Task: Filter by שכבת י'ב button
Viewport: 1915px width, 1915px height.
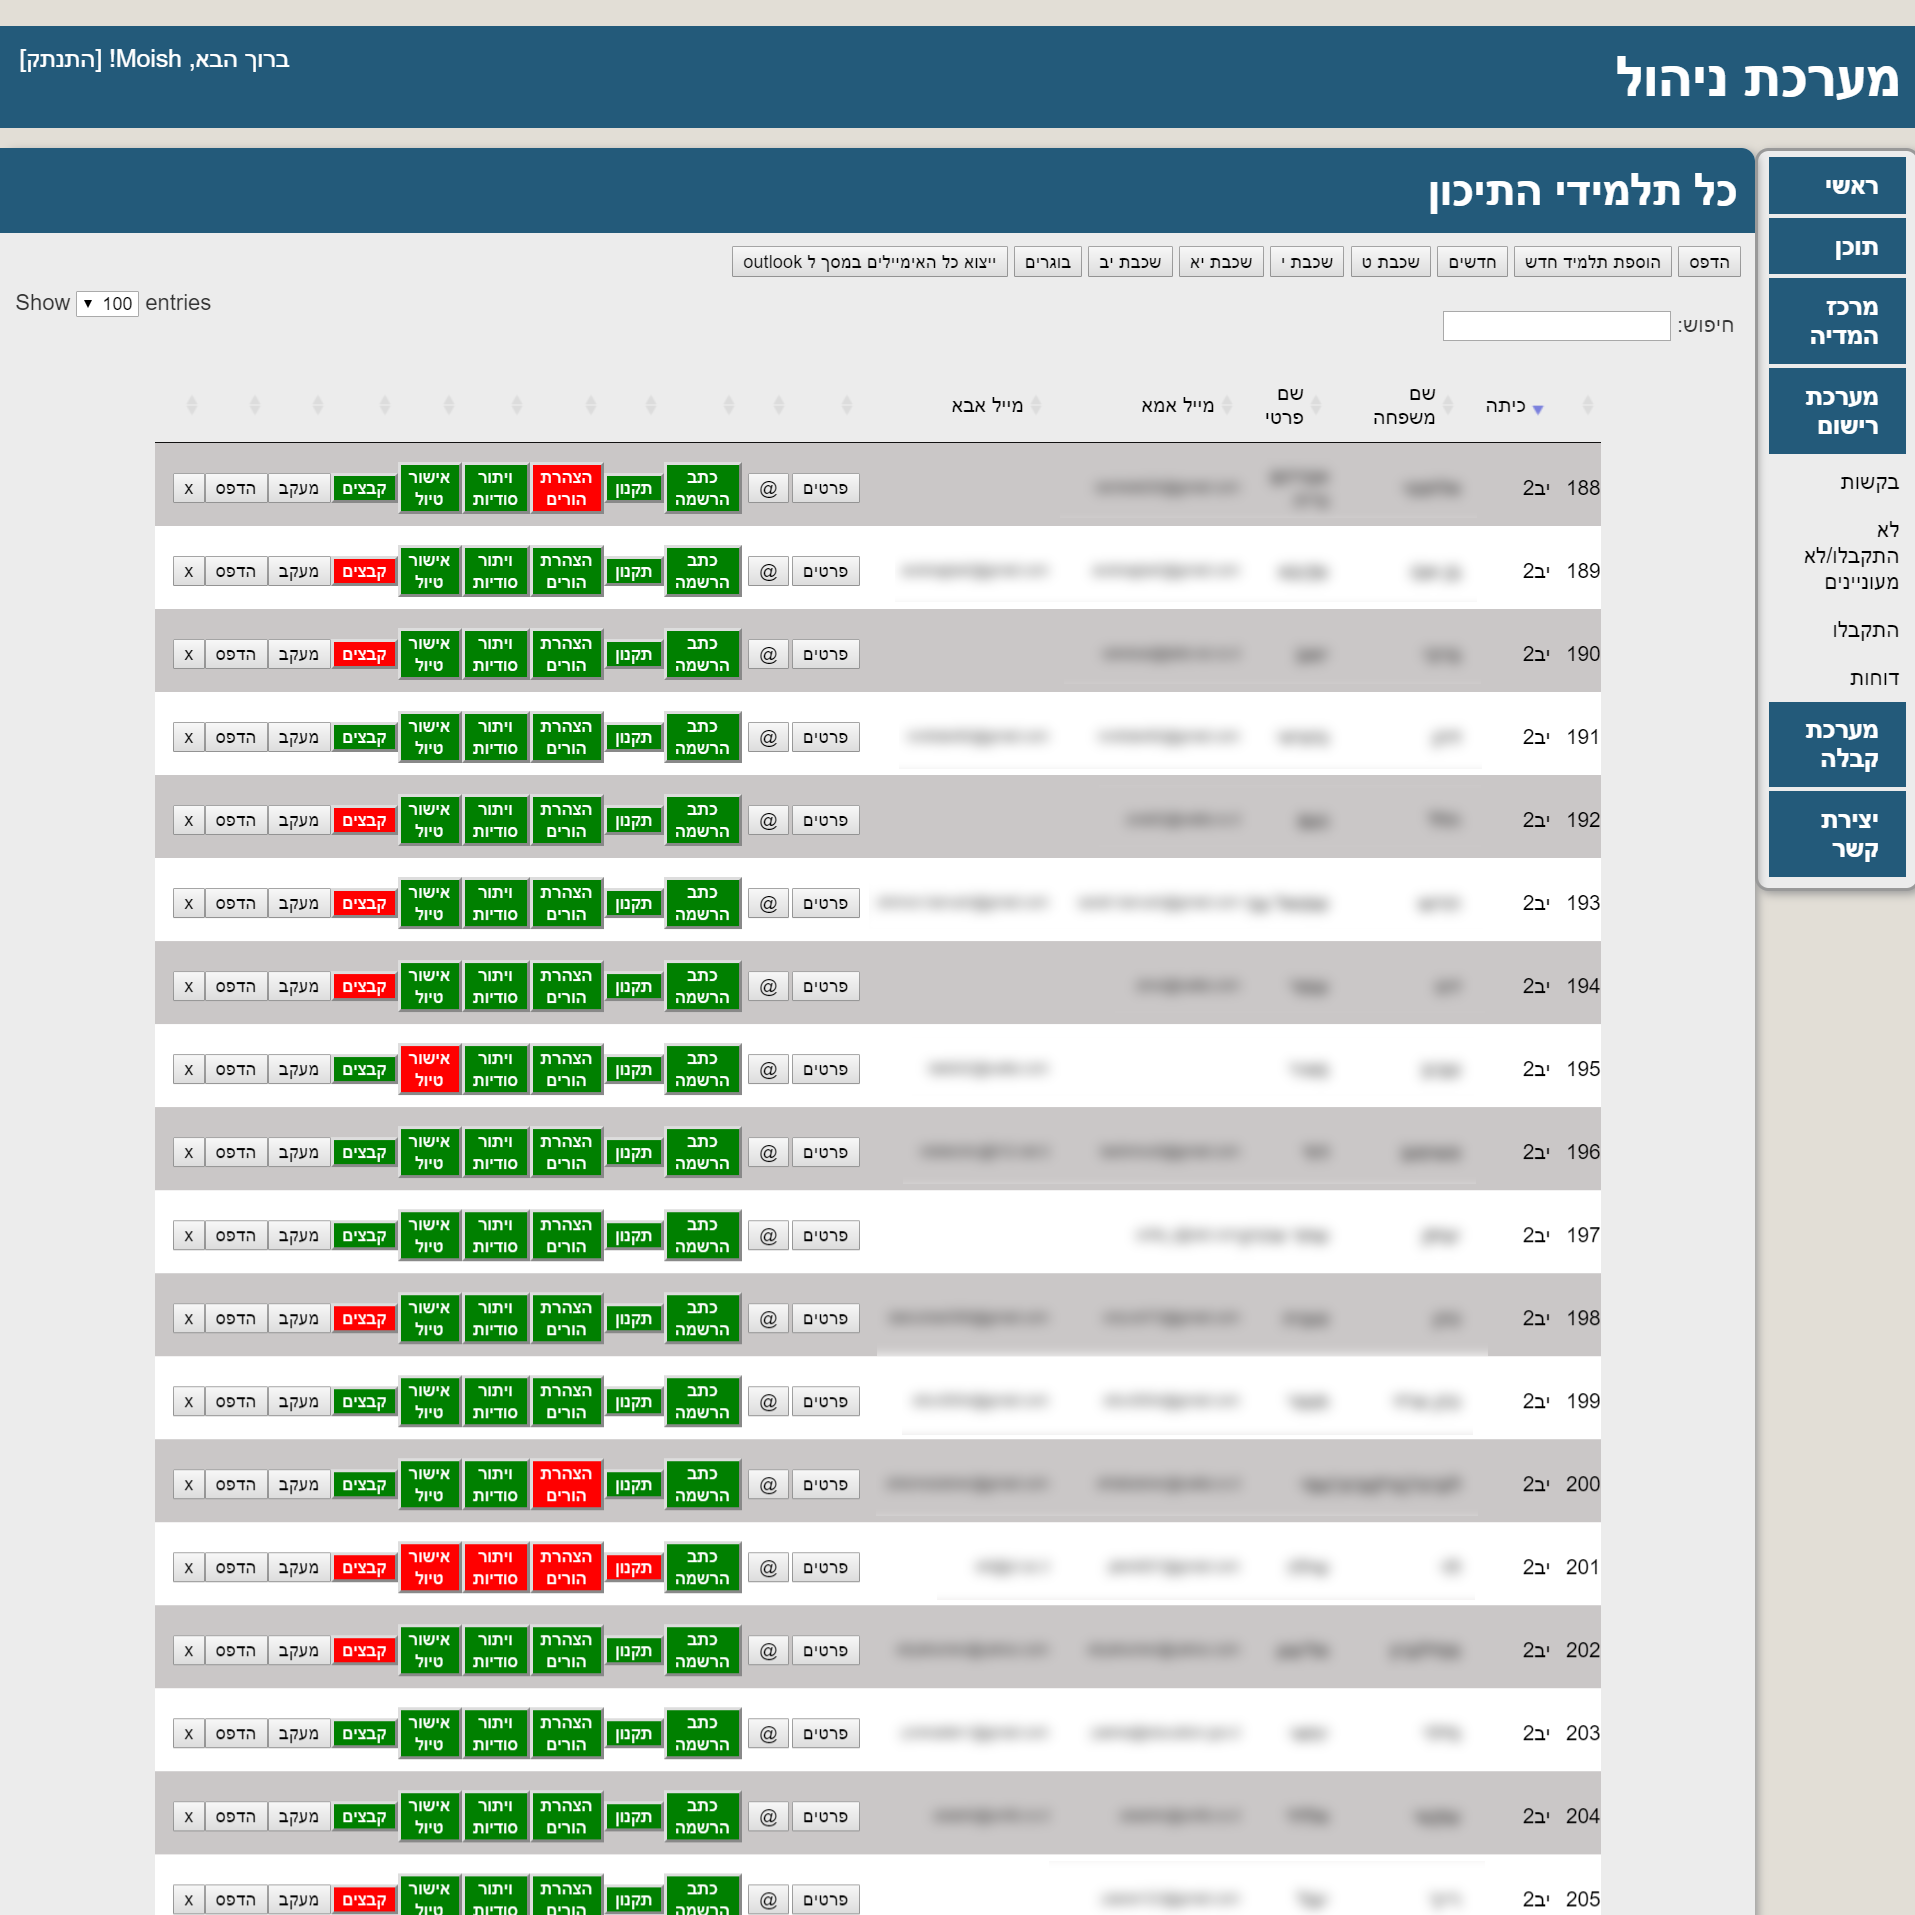Action: pyautogui.click(x=1130, y=262)
